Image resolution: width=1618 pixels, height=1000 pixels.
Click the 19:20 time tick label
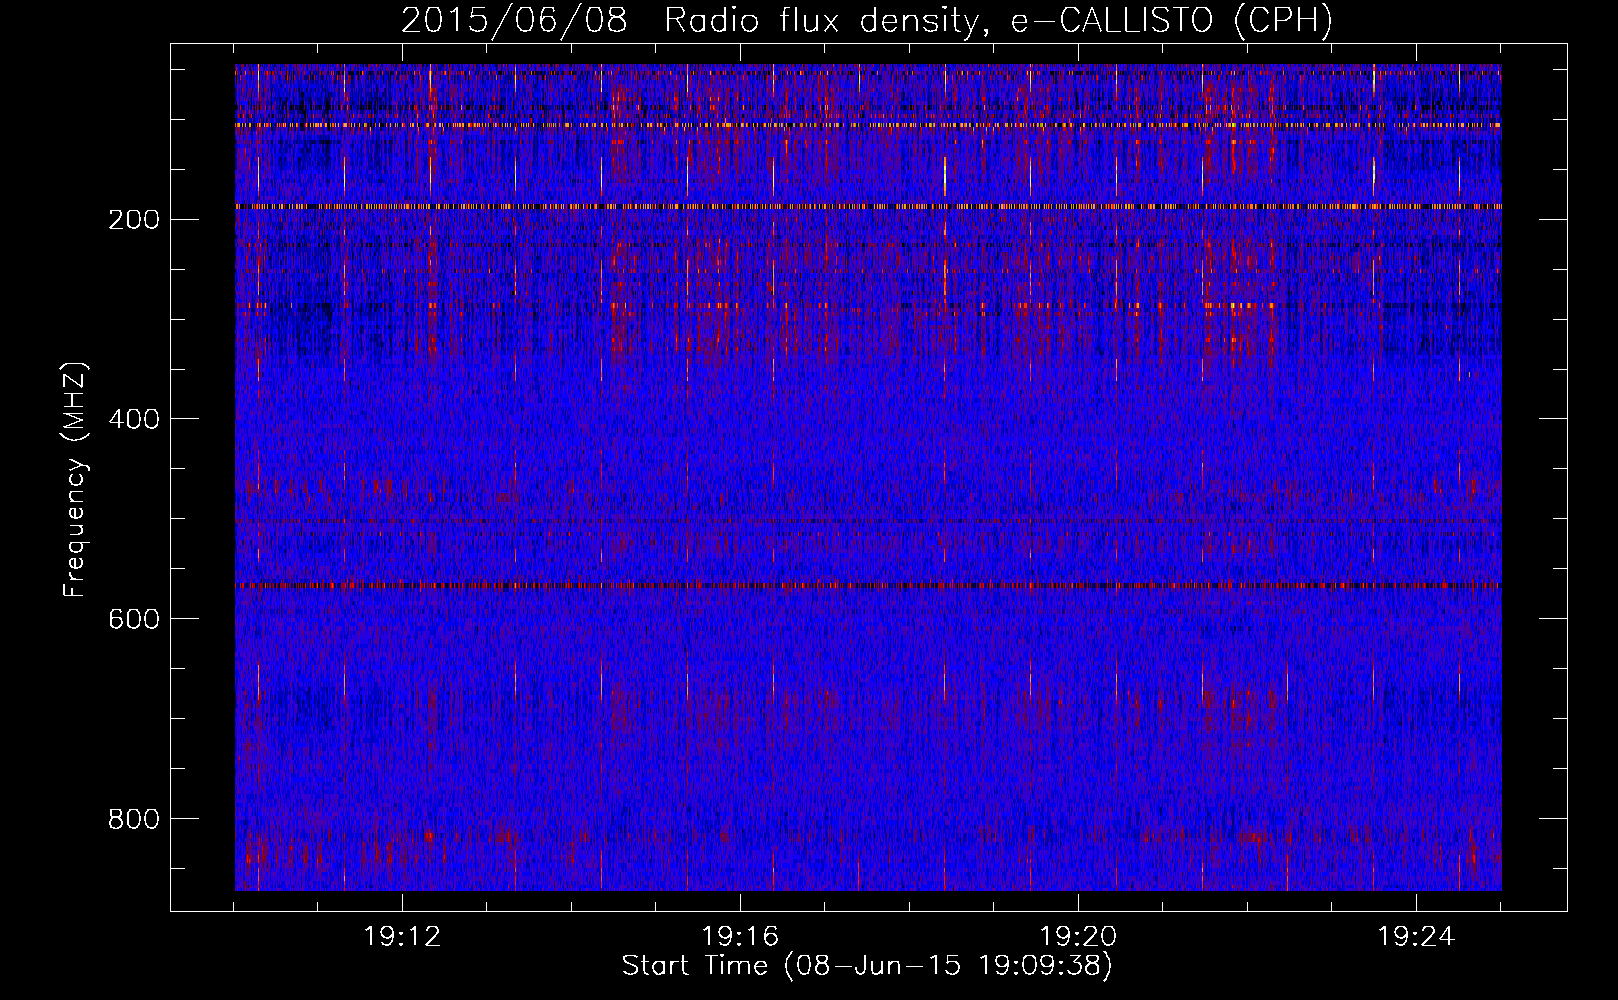[1078, 937]
